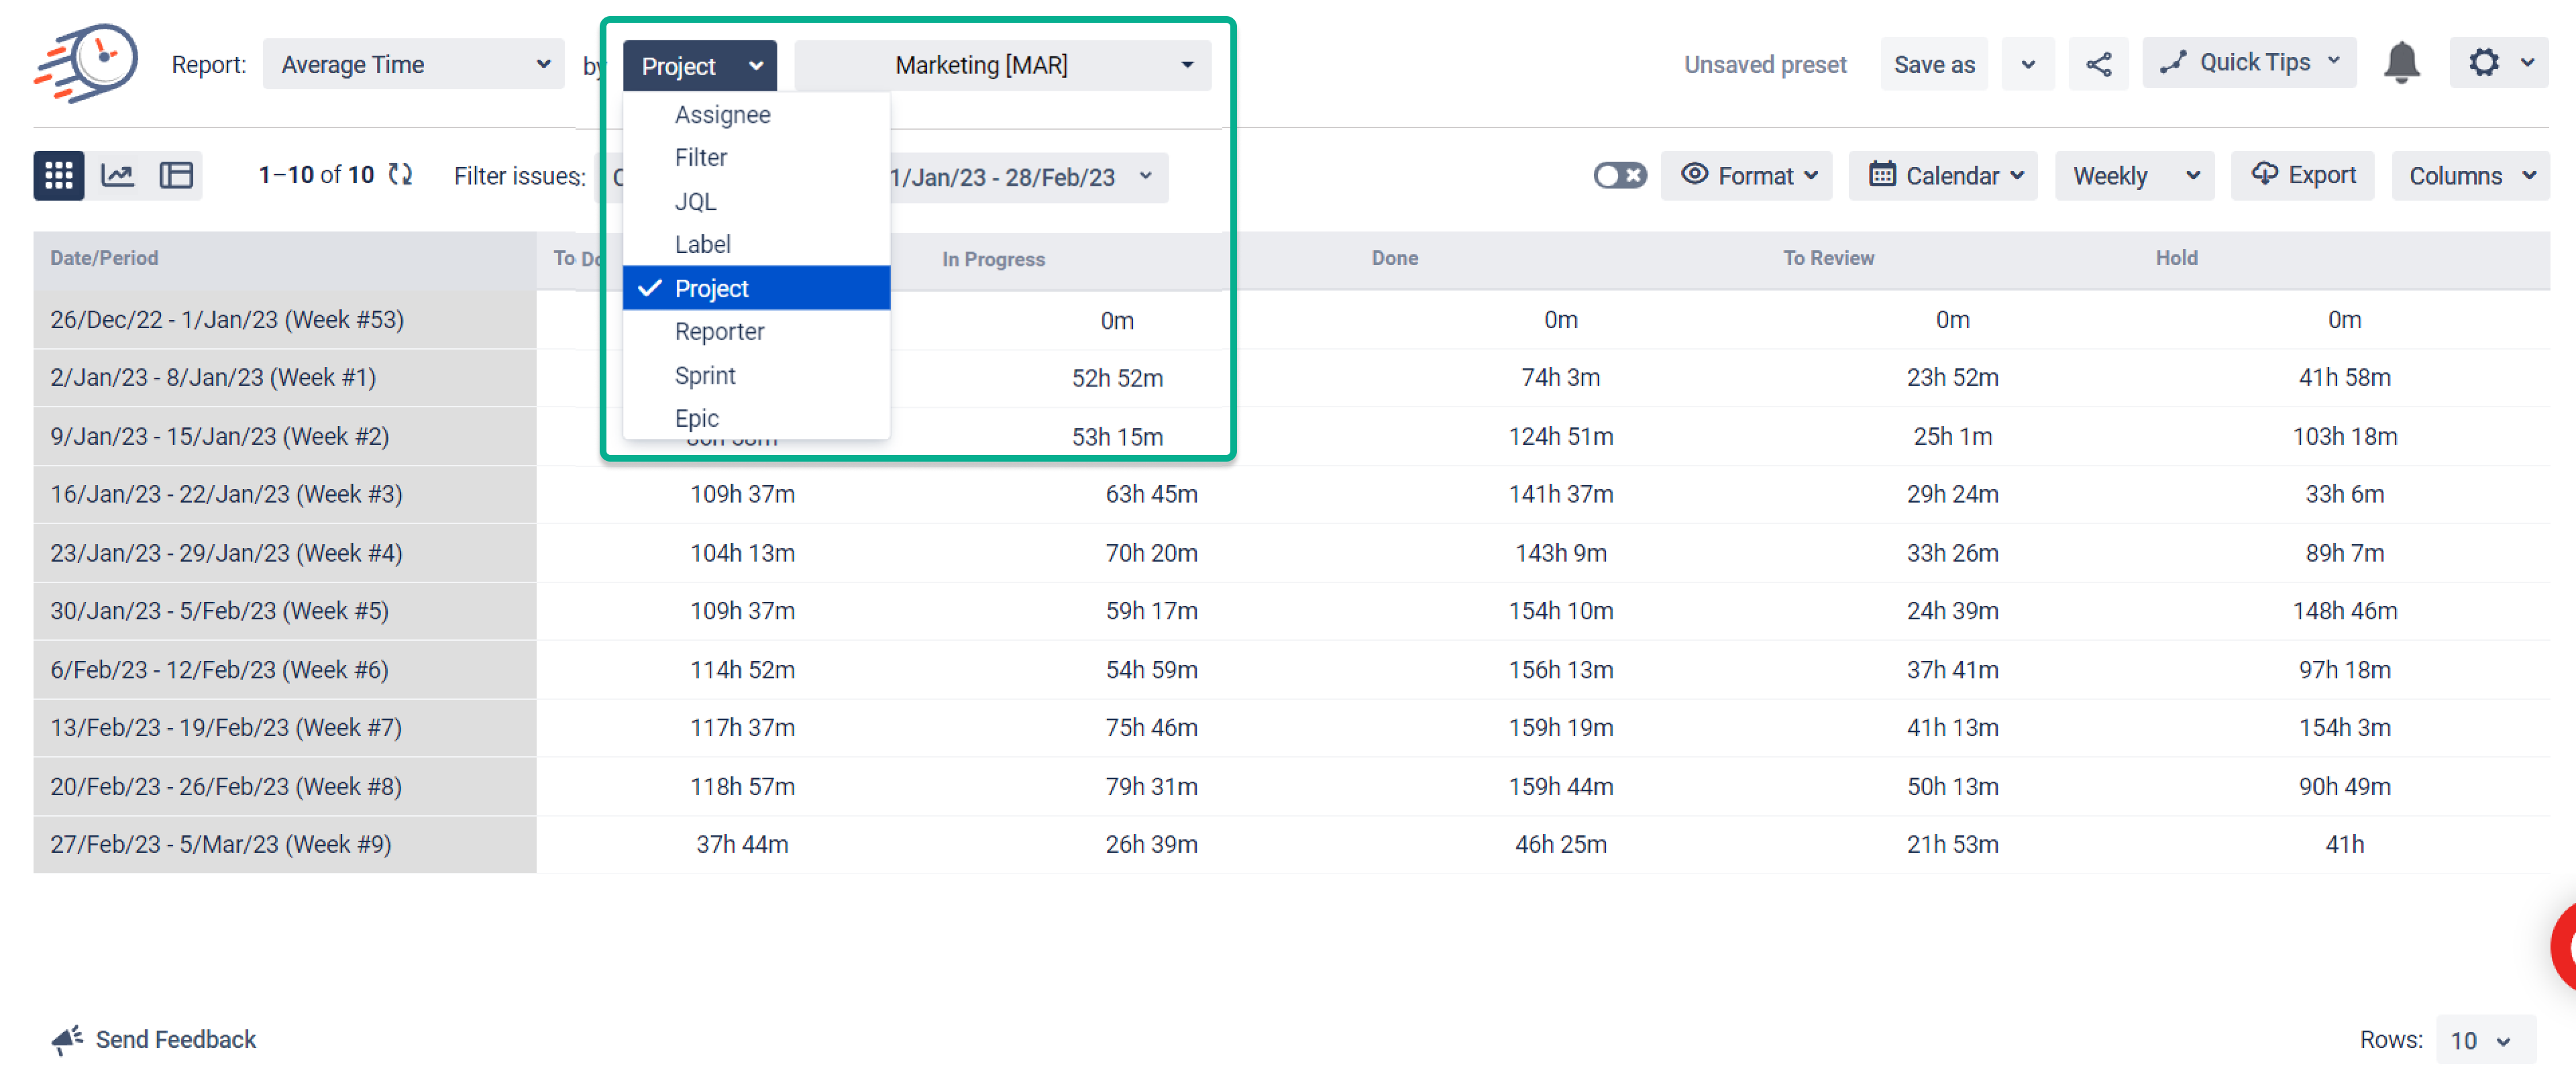
Task: Click the share report icon
Action: [x=2099, y=63]
